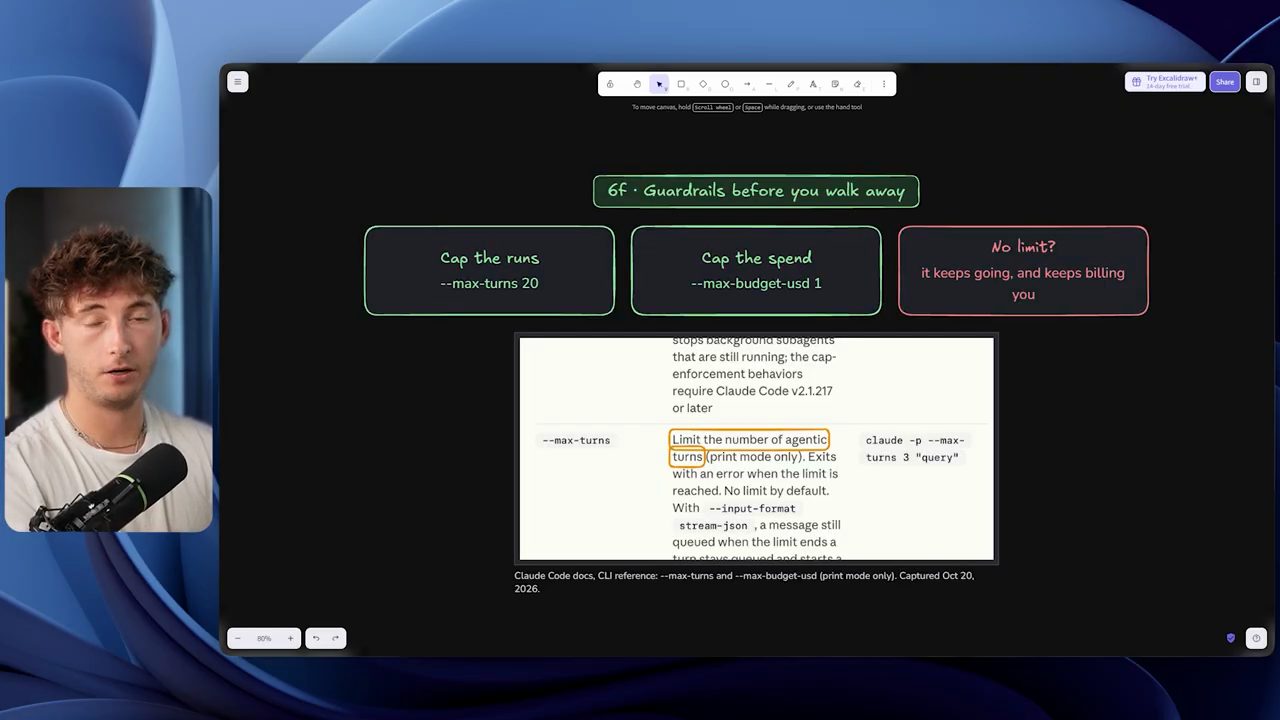Click the webcam overlay of the presenter
This screenshot has height=720, width=1280.
[109, 360]
